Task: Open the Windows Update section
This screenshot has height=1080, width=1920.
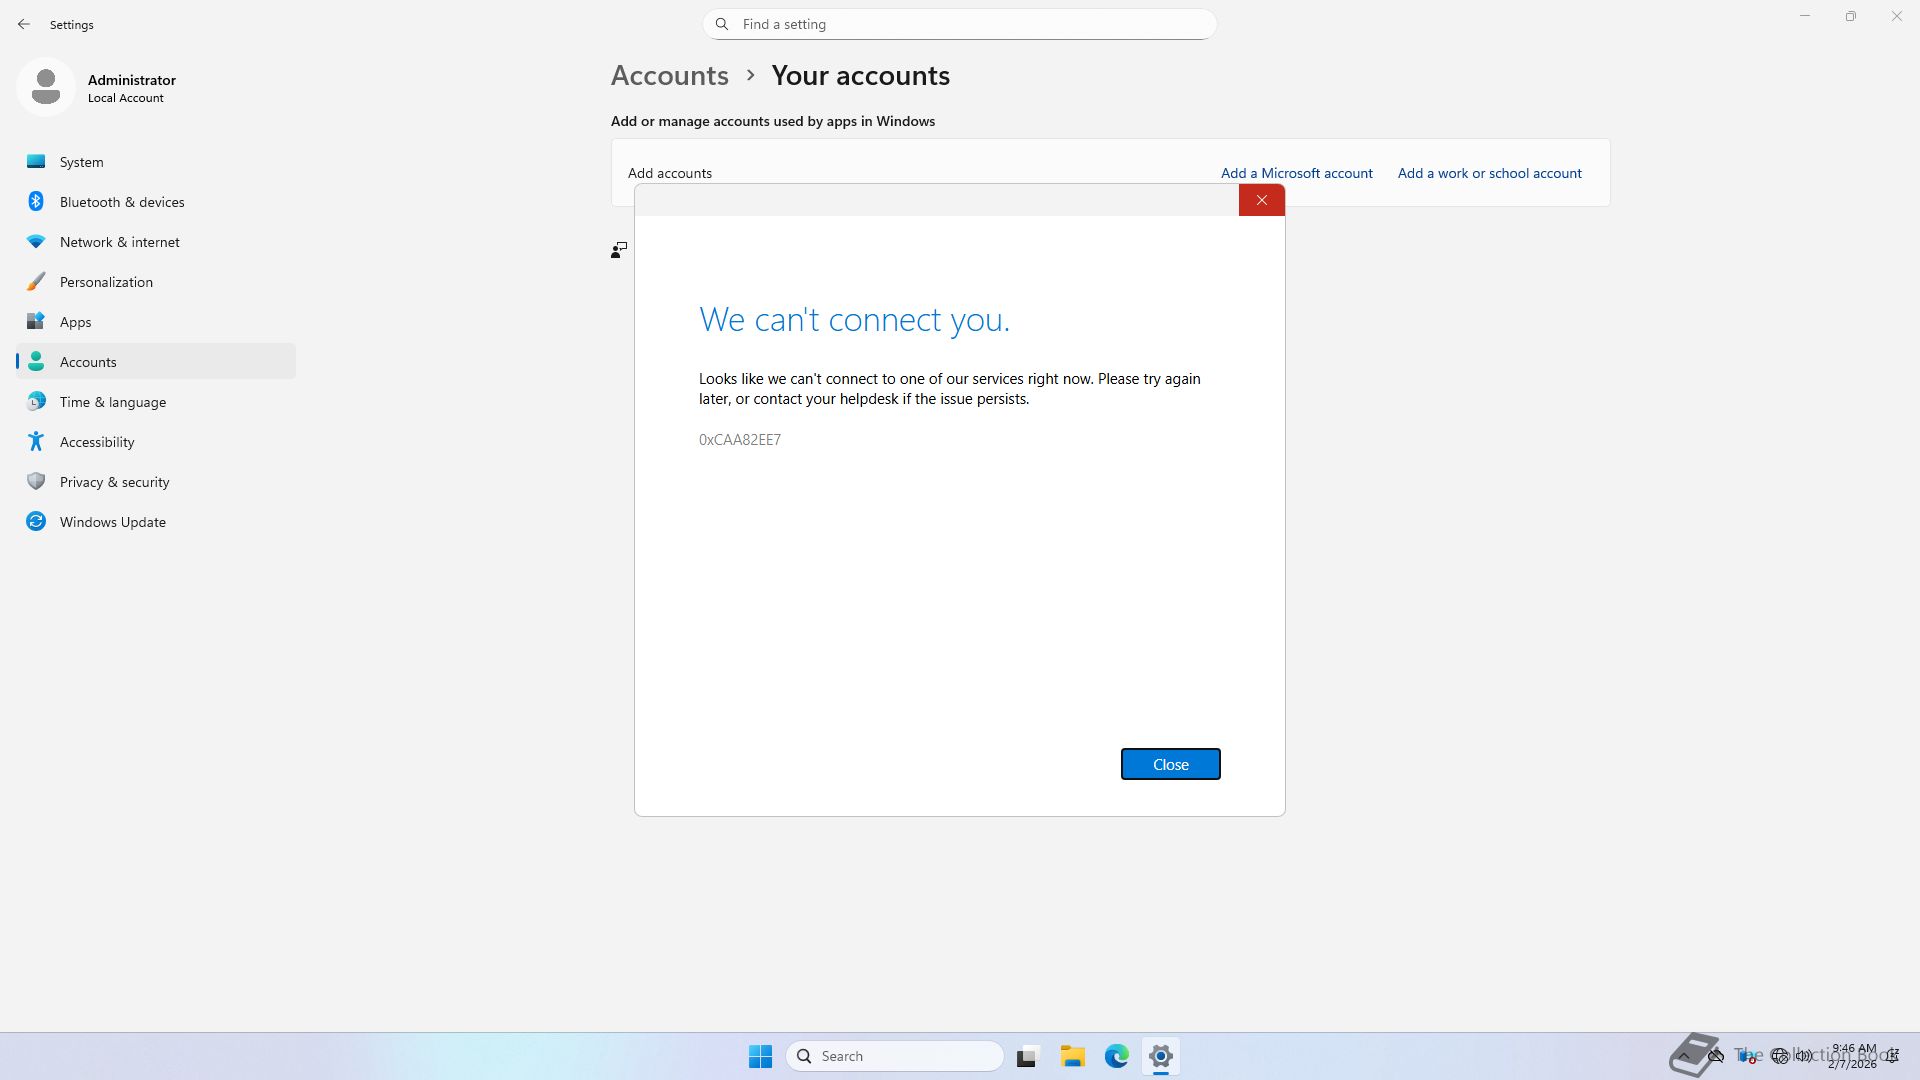Action: coord(112,522)
